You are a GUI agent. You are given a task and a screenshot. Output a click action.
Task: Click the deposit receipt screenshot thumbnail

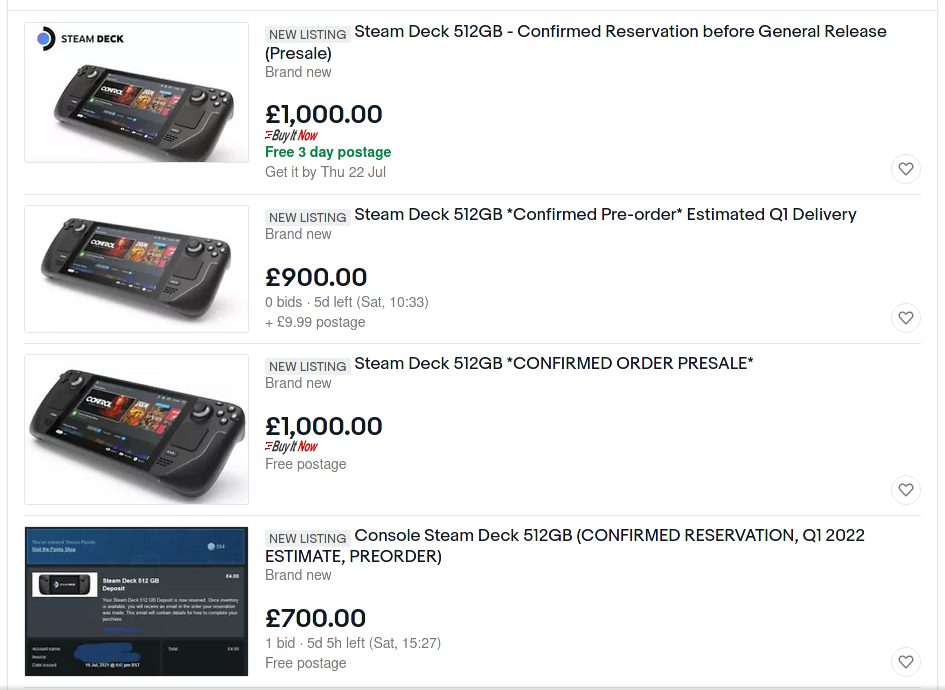[x=136, y=601]
